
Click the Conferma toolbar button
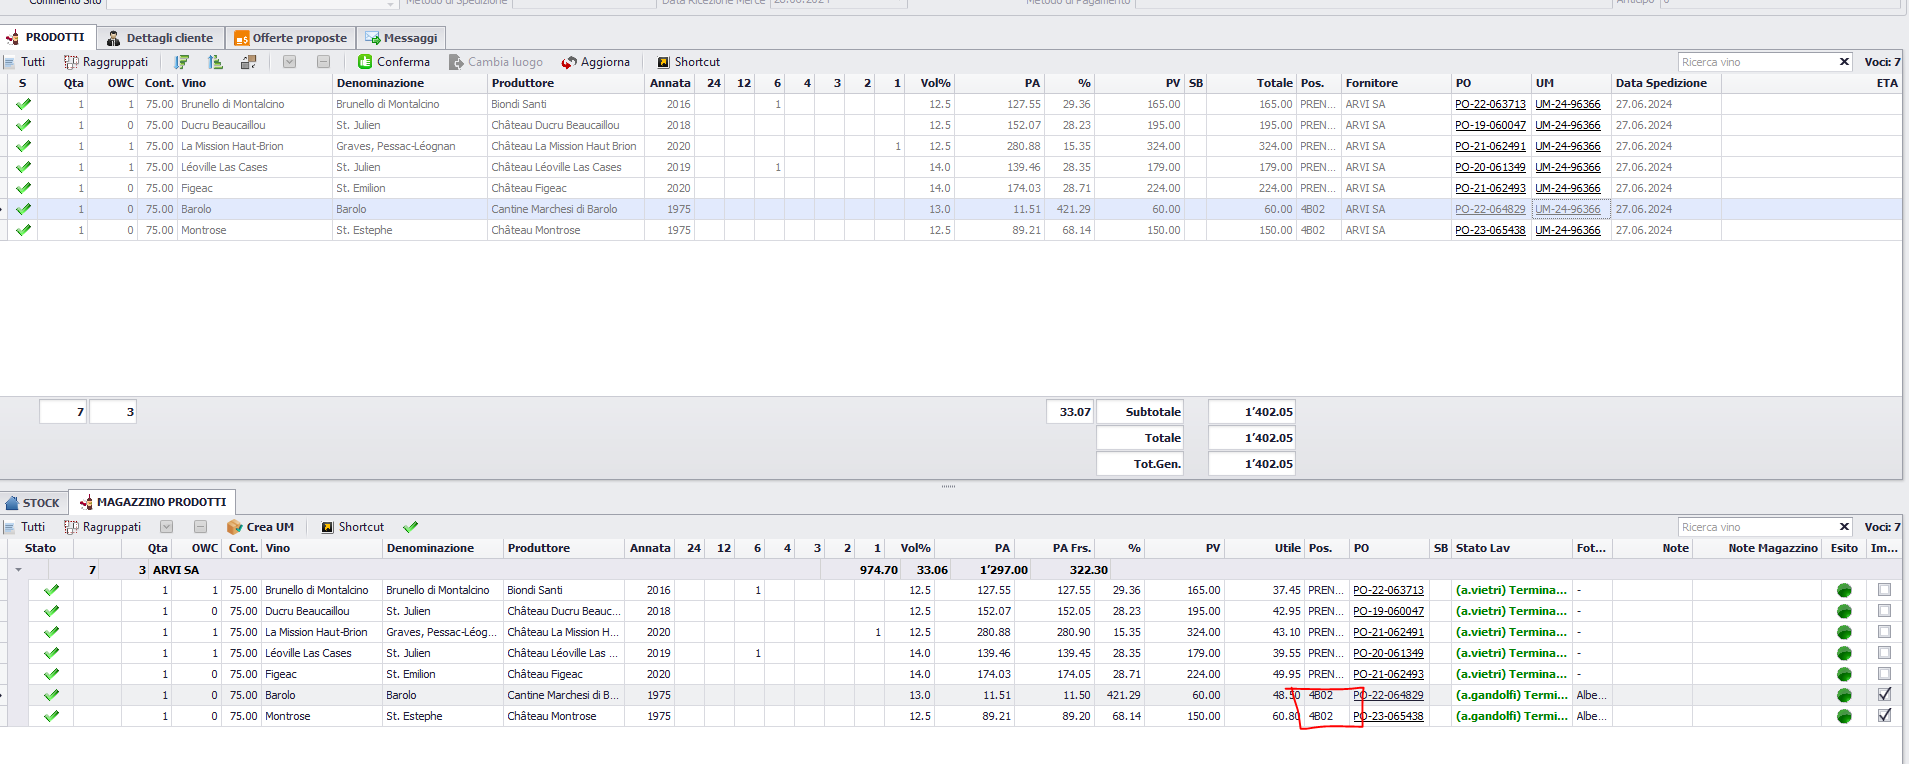click(x=394, y=62)
